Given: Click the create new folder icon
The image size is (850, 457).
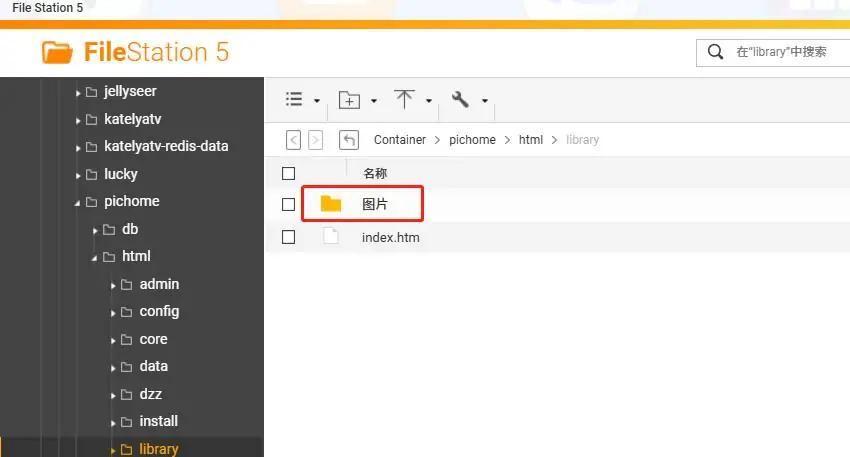Looking at the screenshot, I should (x=349, y=100).
